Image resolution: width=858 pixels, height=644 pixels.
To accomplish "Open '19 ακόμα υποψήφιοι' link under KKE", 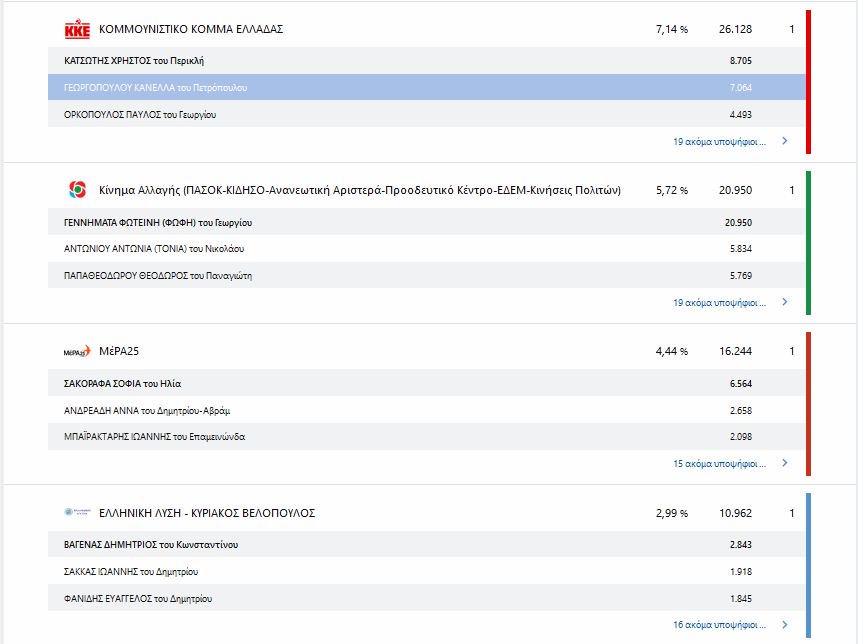I will (x=719, y=142).
